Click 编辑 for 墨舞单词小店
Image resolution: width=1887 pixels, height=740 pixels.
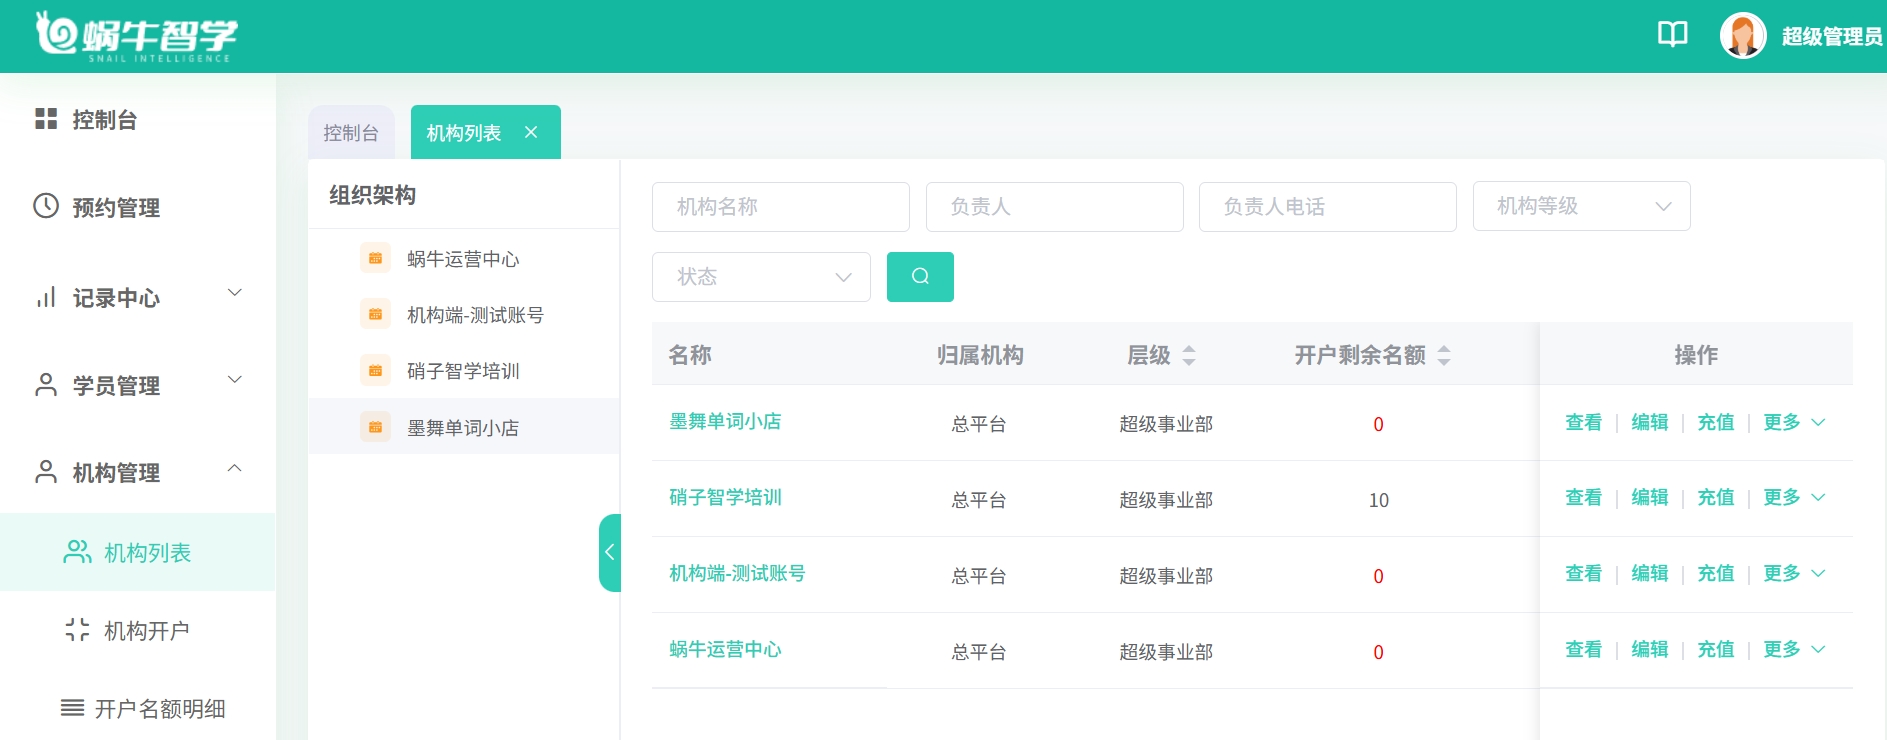(x=1649, y=422)
